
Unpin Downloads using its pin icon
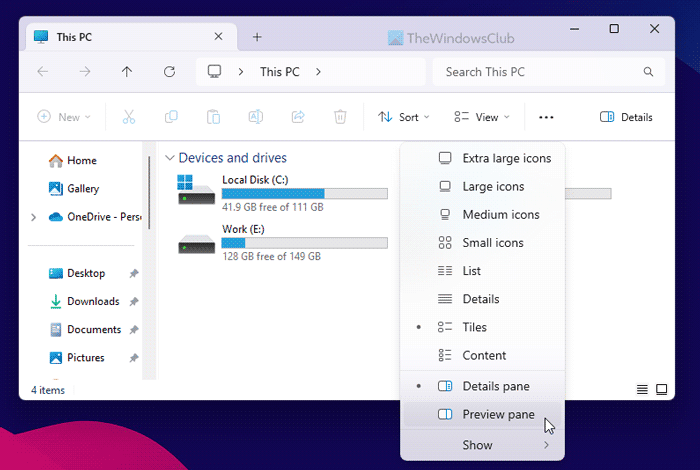pyautogui.click(x=133, y=302)
